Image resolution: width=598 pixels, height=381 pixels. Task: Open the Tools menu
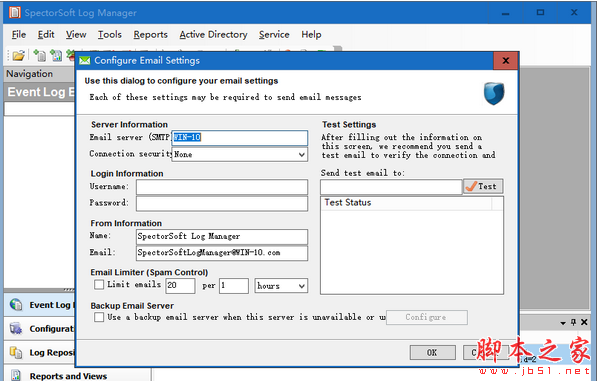point(109,35)
